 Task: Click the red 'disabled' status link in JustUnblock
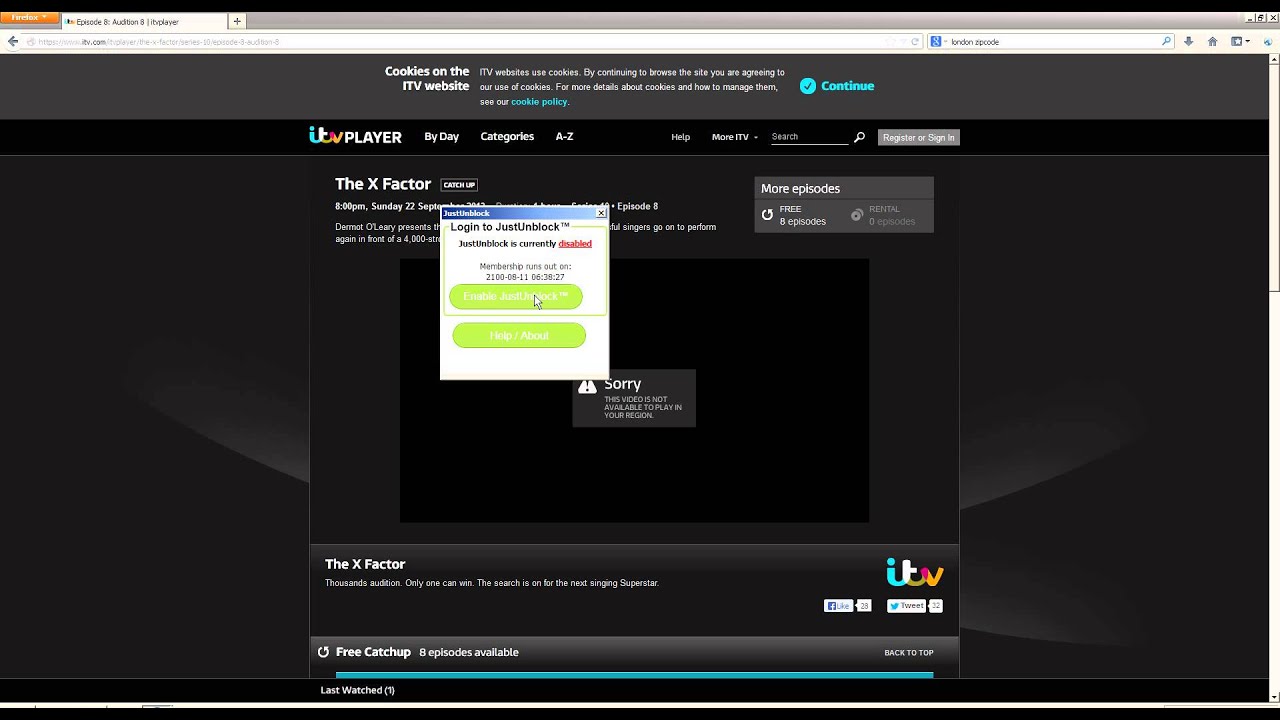coord(575,244)
